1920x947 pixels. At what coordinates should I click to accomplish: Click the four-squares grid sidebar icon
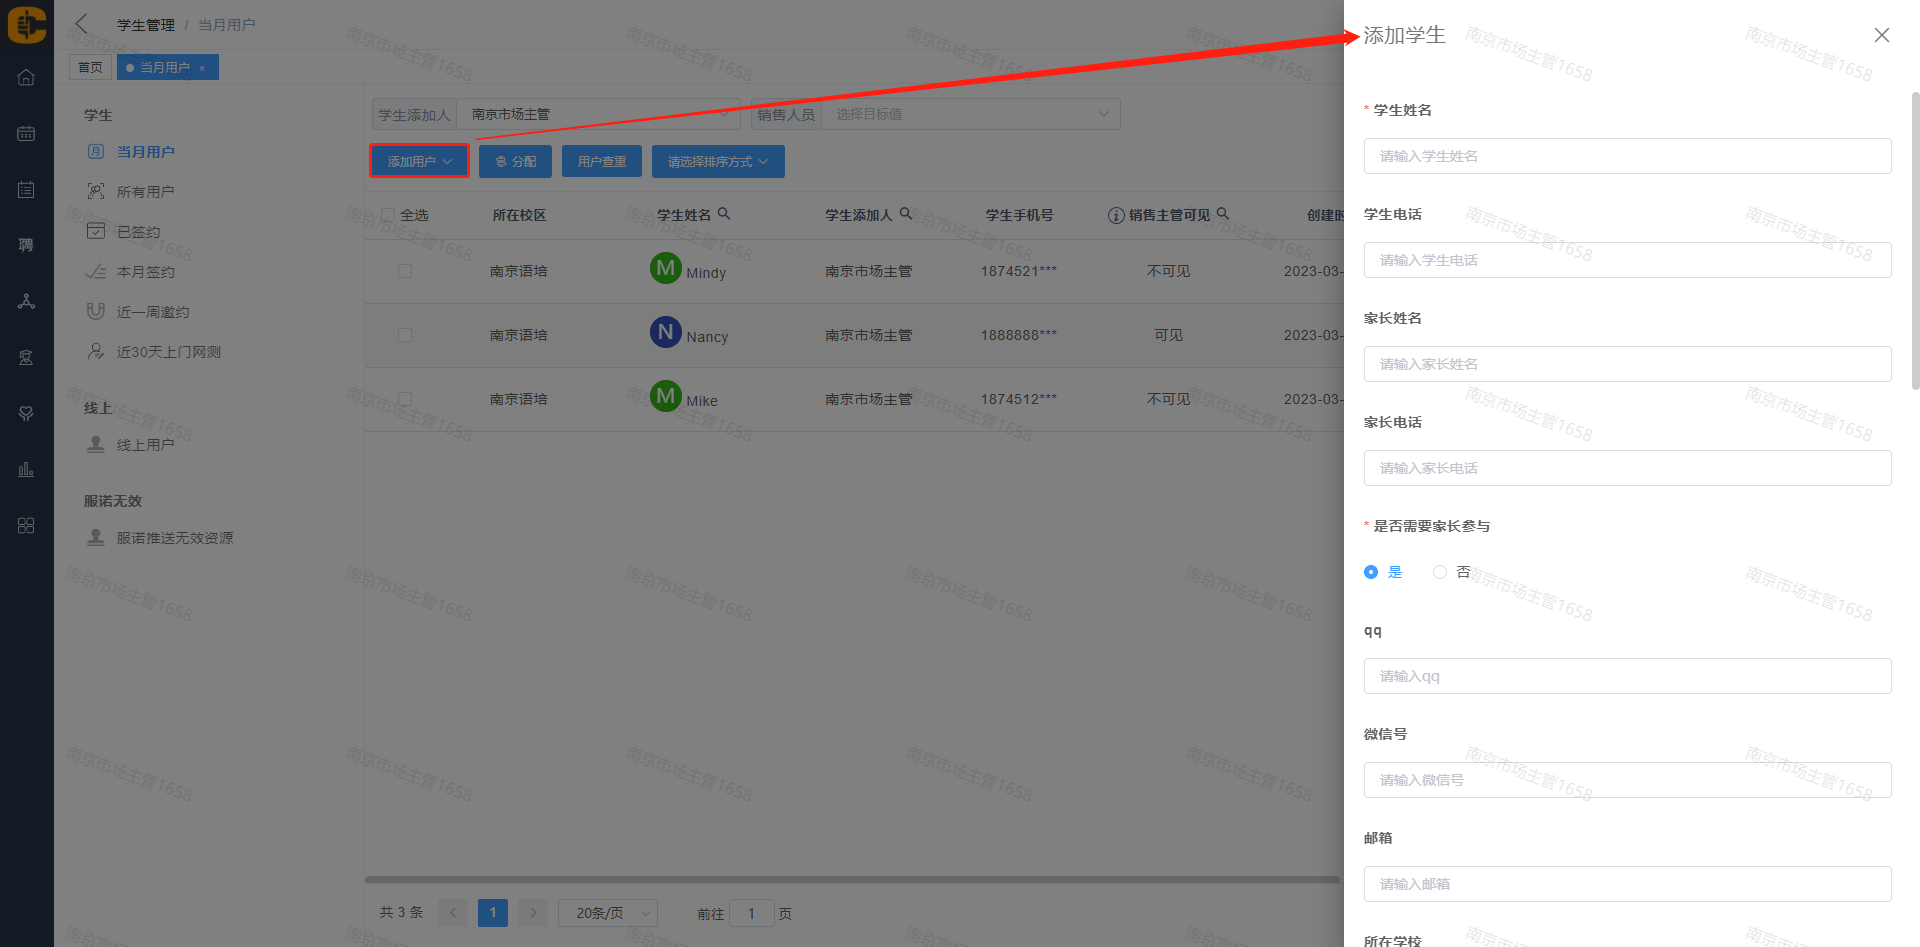tap(26, 525)
